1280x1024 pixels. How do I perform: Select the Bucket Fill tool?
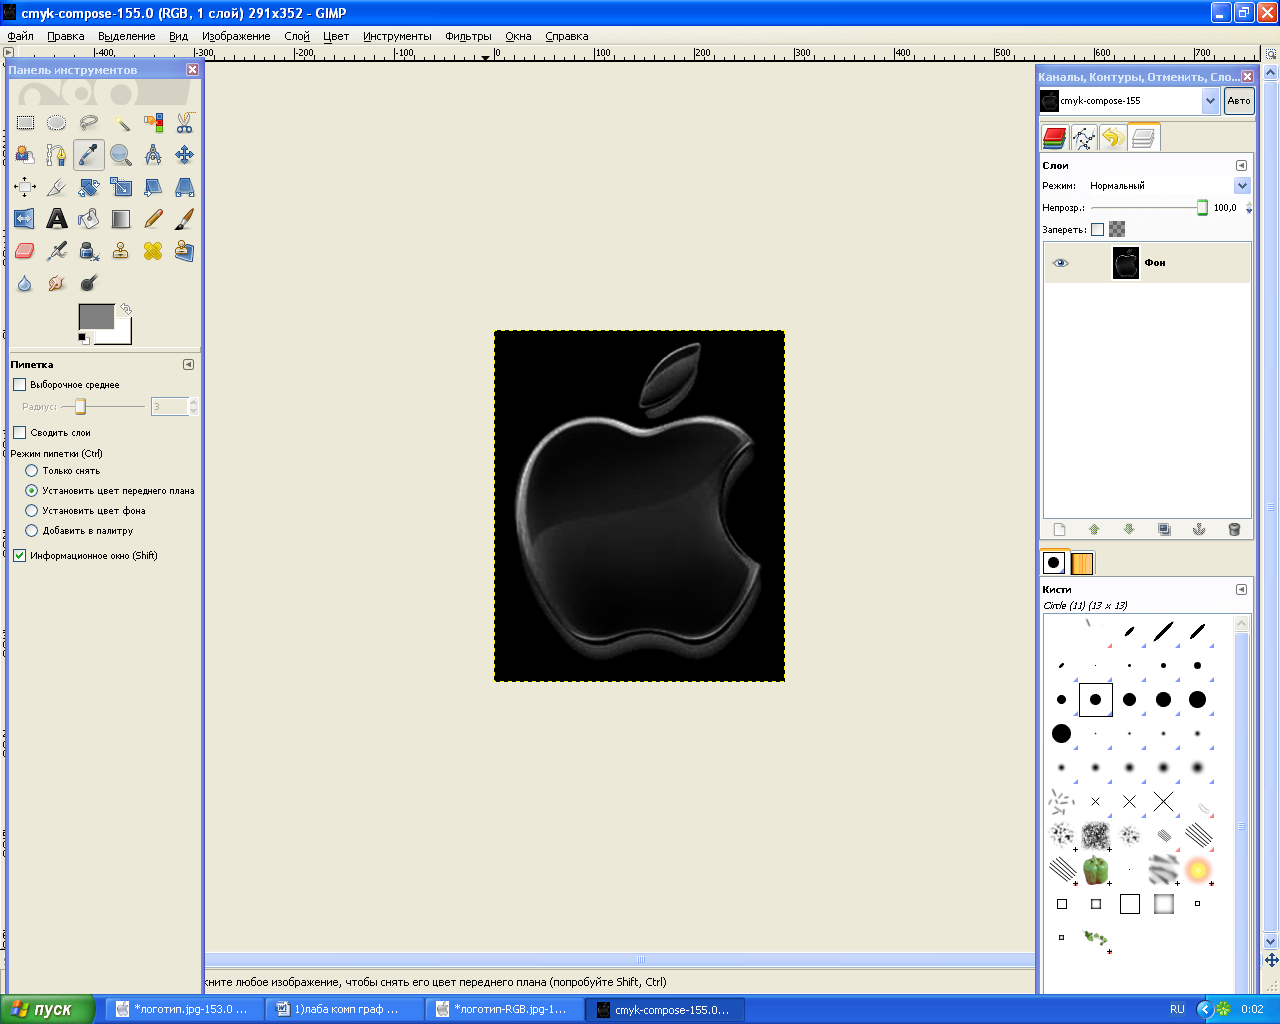coord(89,219)
